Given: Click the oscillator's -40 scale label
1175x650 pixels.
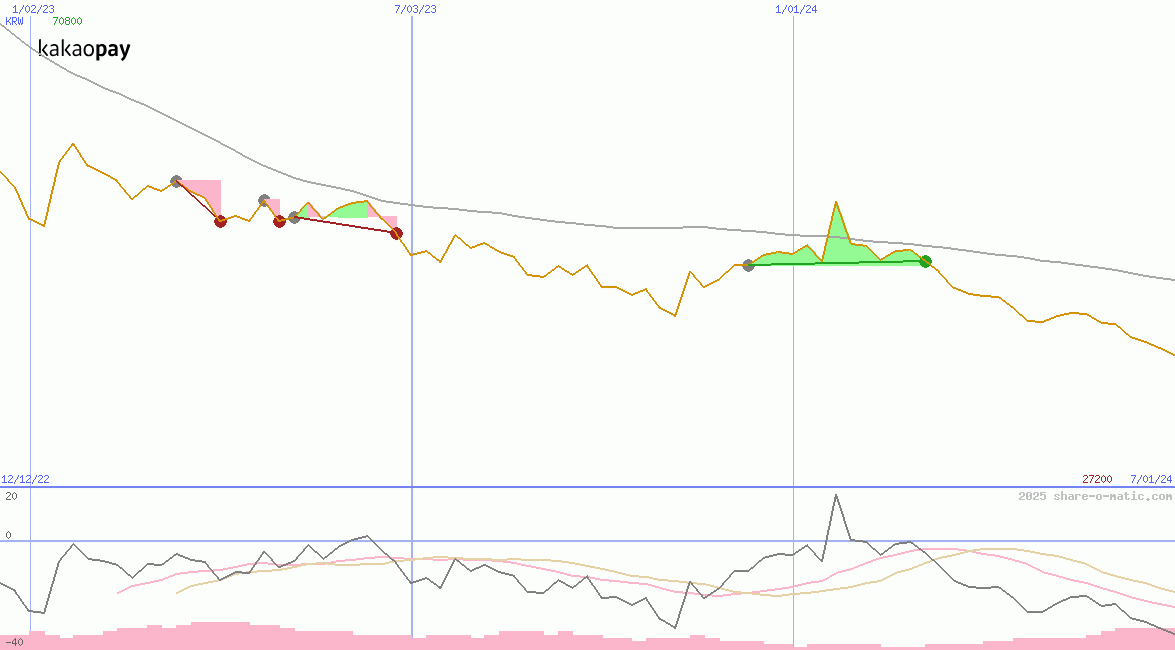Looking at the screenshot, I should click(13, 642).
